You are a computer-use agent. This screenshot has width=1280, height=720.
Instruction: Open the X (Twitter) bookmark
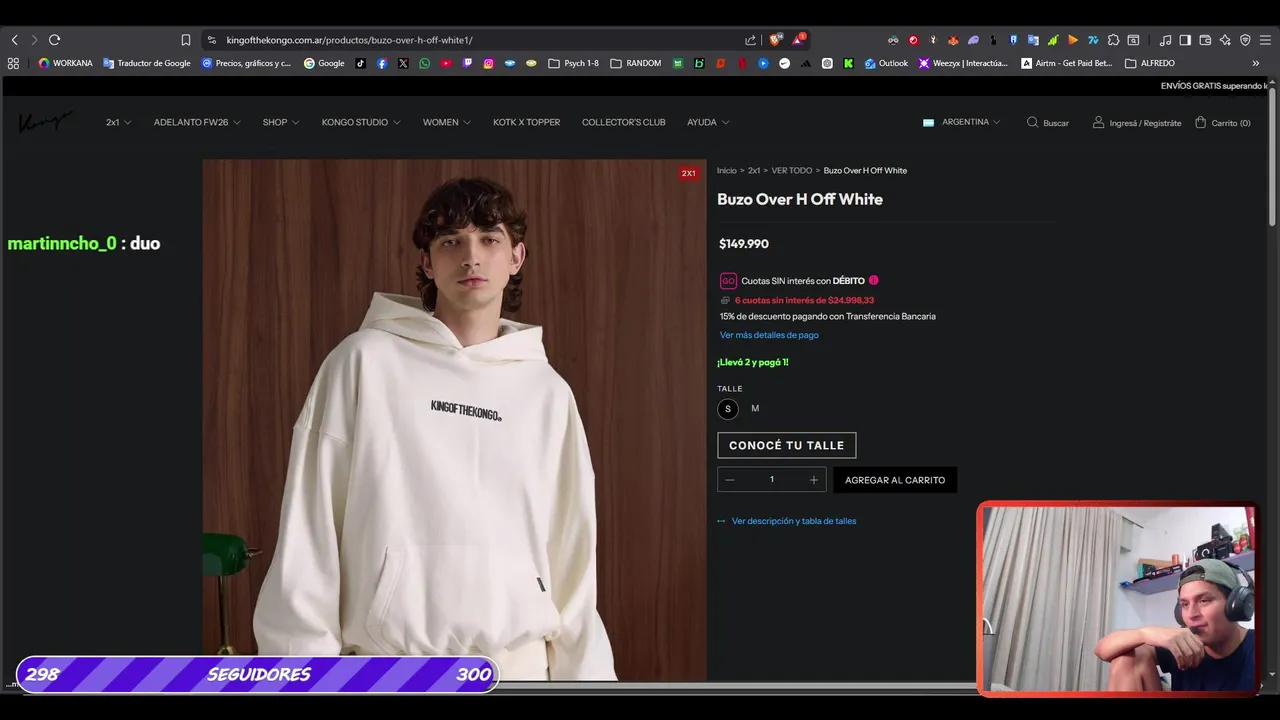pos(403,63)
